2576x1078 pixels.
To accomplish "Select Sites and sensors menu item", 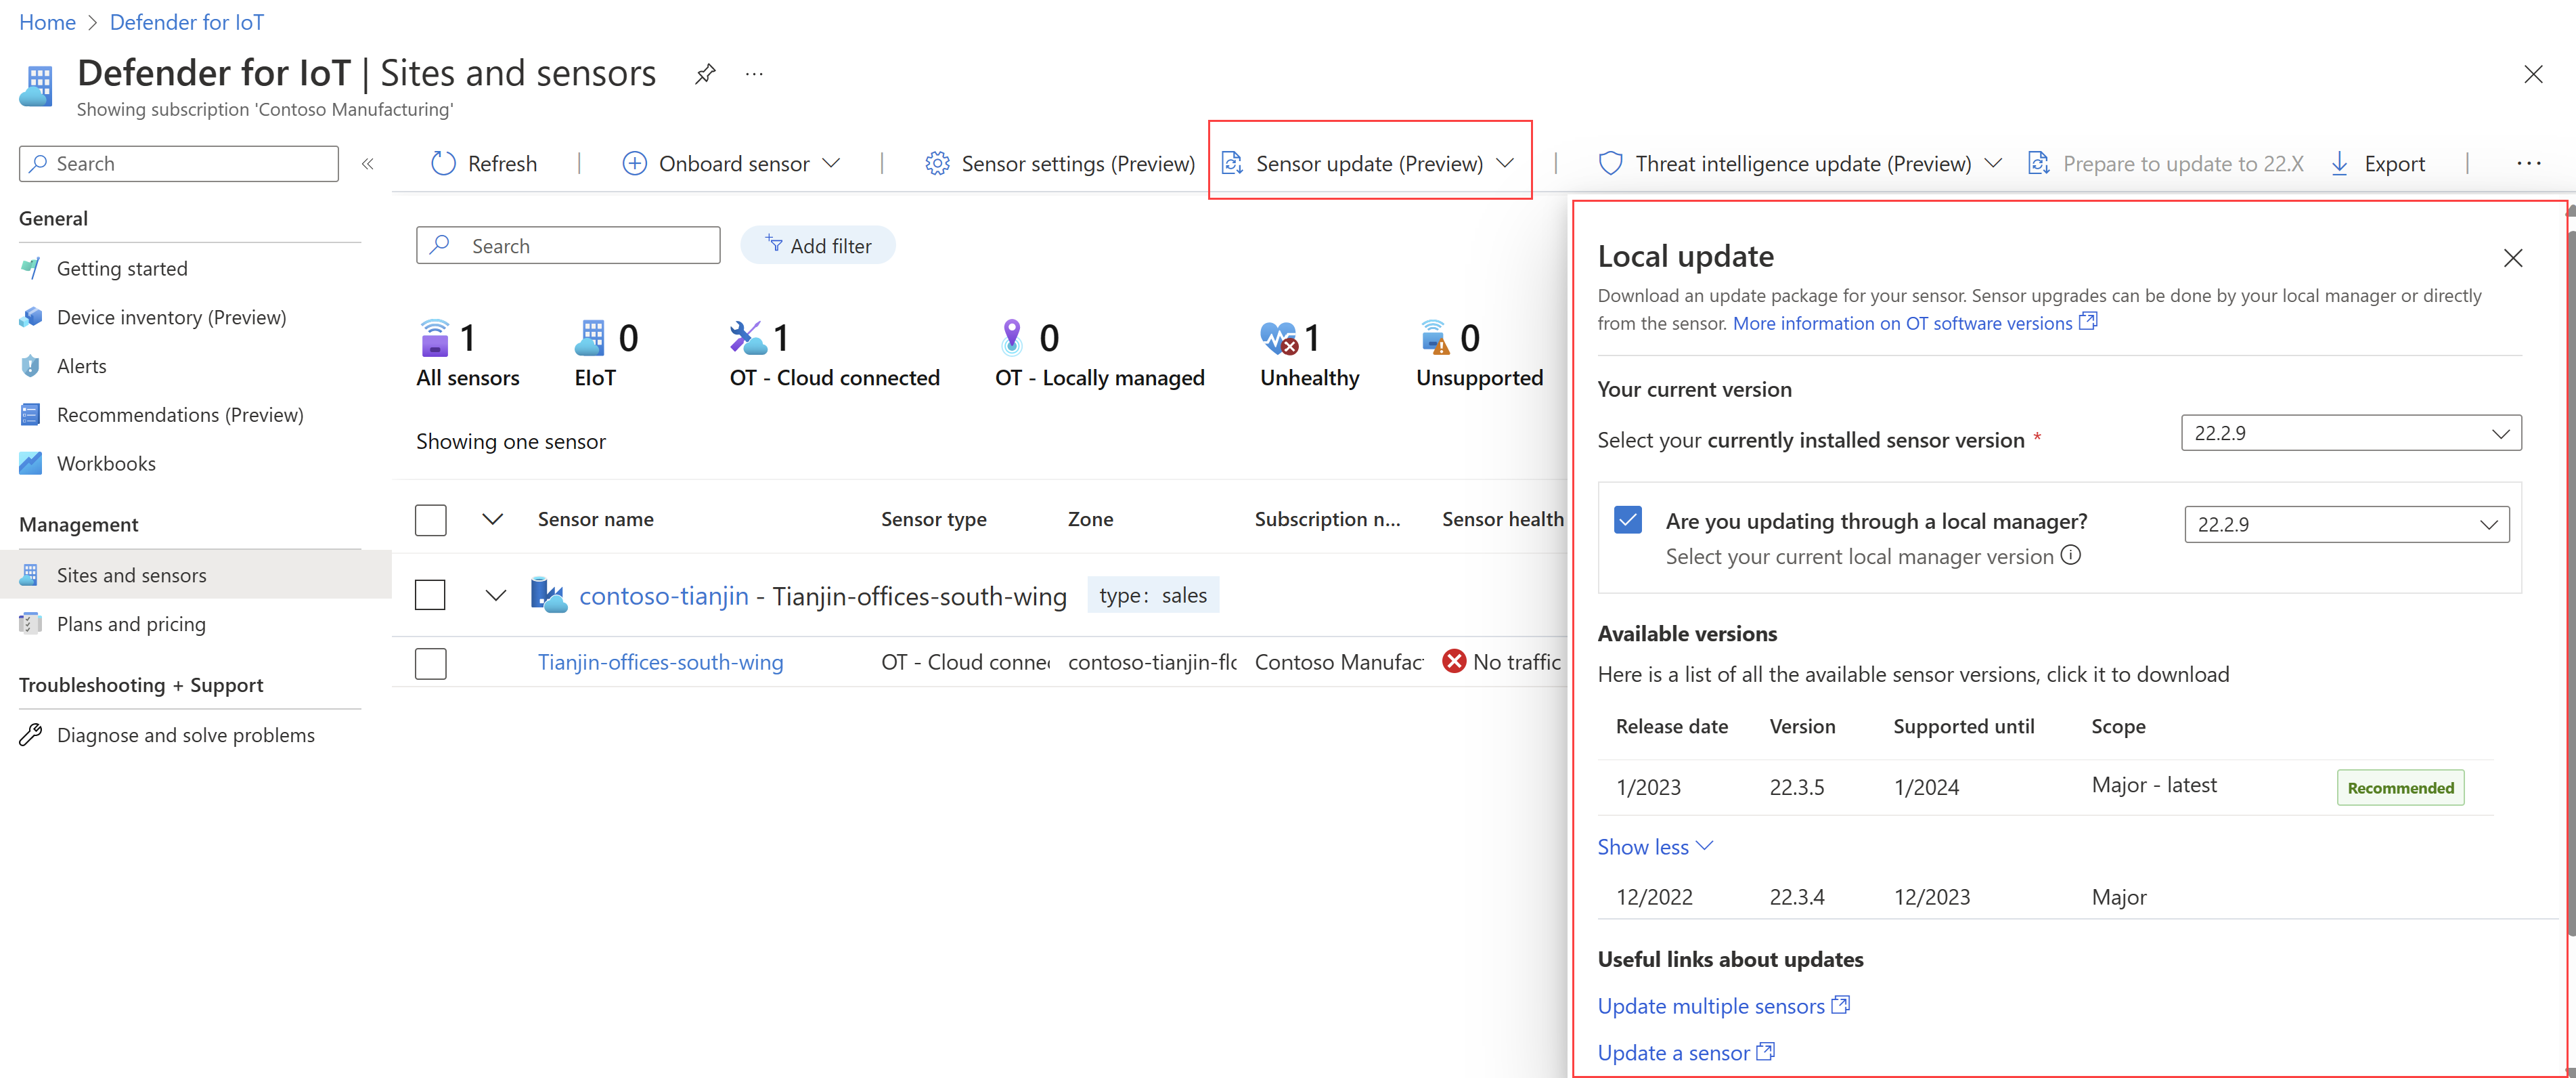I will click(196, 575).
